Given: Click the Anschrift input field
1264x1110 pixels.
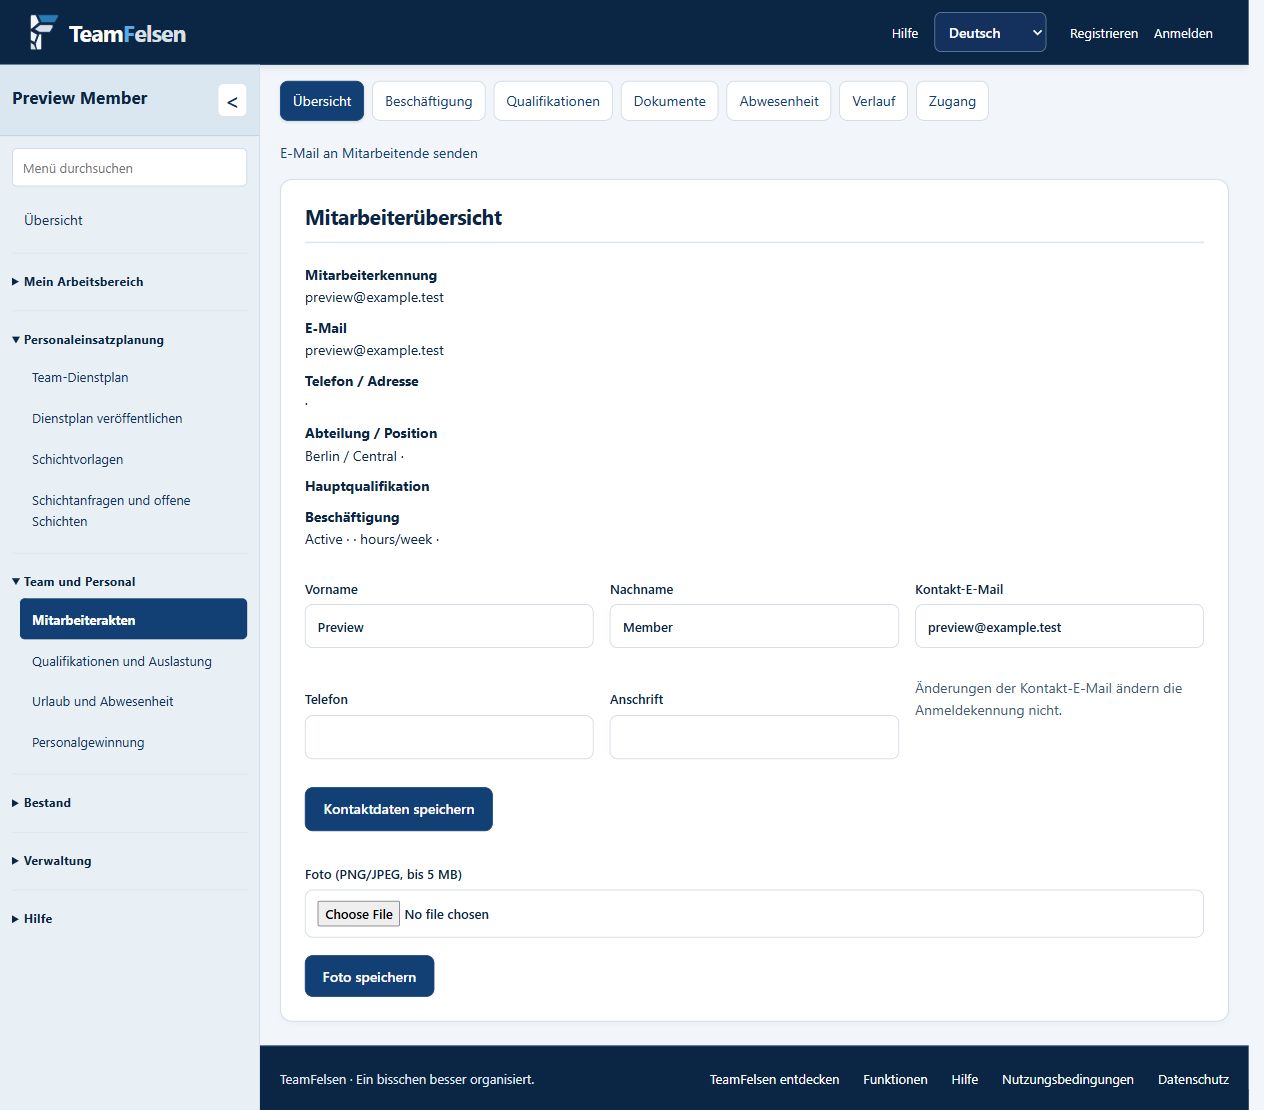Looking at the screenshot, I should [754, 737].
